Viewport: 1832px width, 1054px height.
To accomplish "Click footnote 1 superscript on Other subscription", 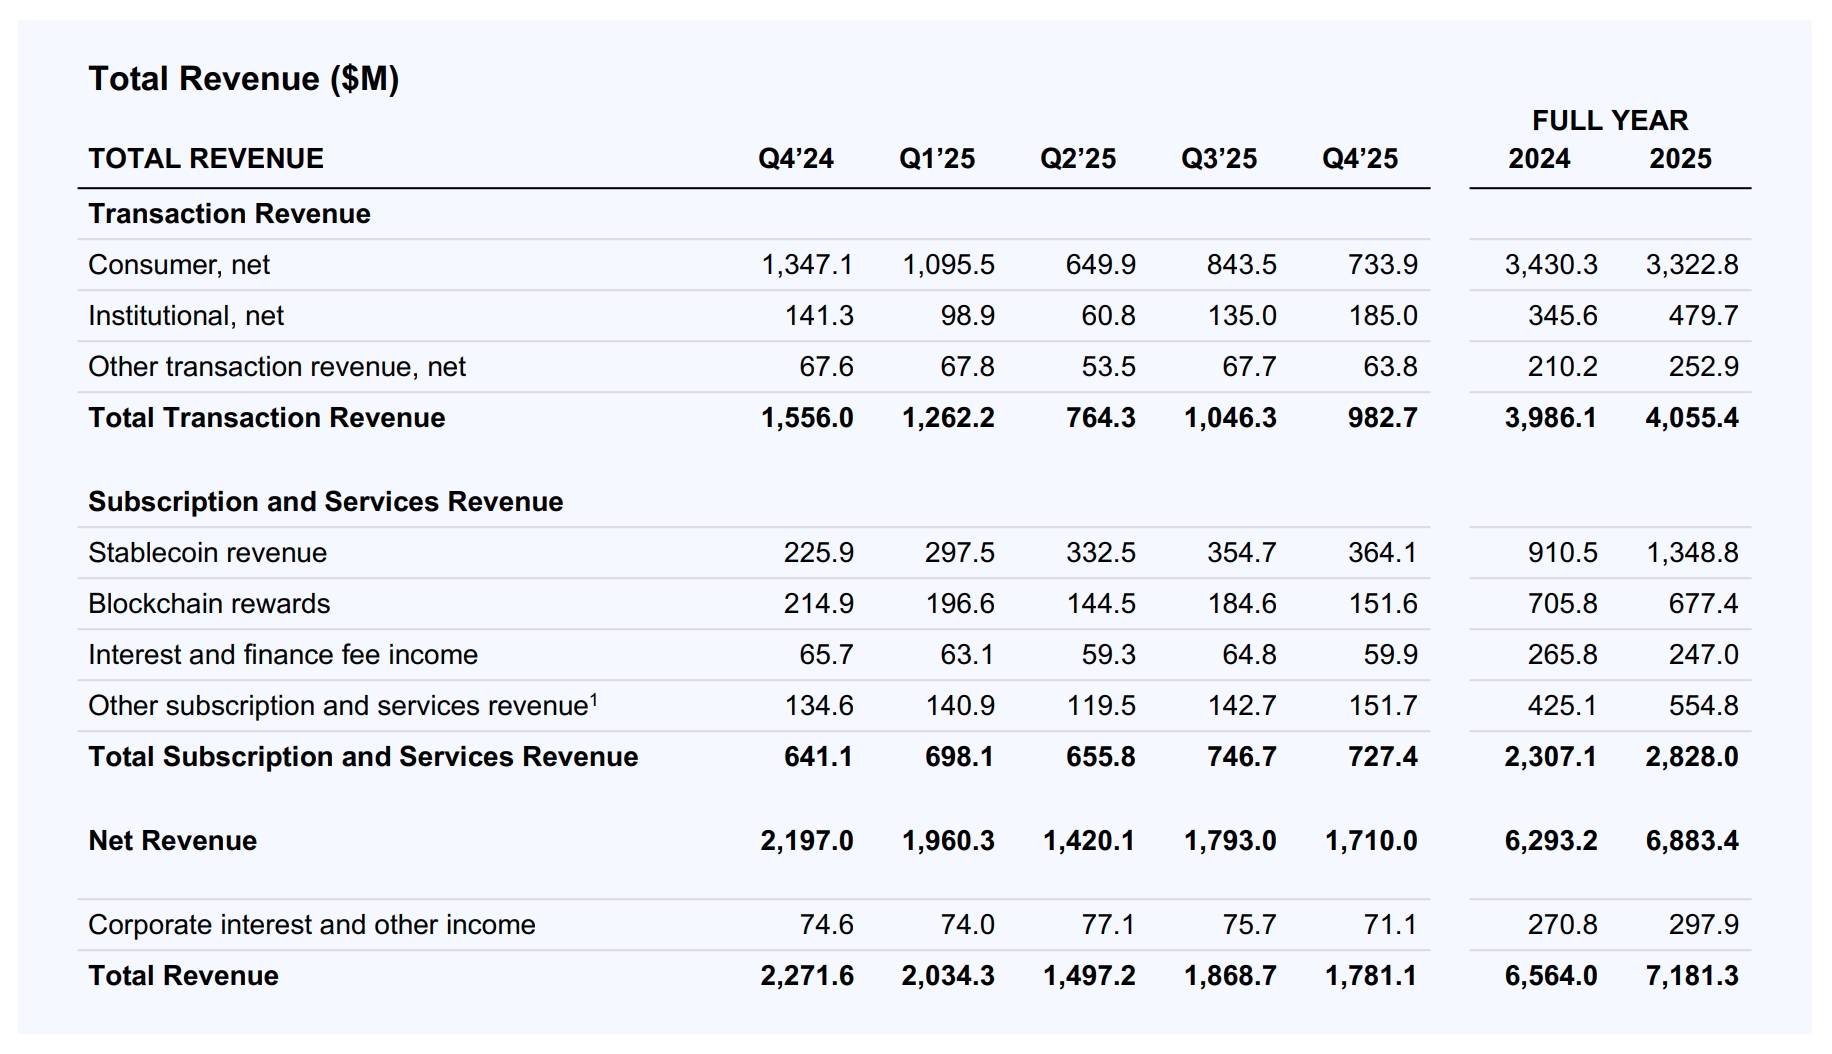I will pos(594,700).
